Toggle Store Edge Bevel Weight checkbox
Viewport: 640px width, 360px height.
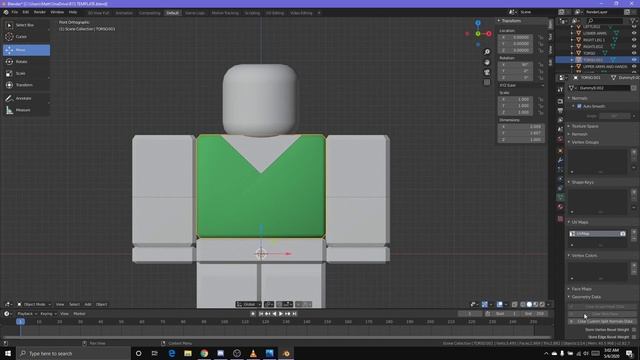(x=634, y=337)
